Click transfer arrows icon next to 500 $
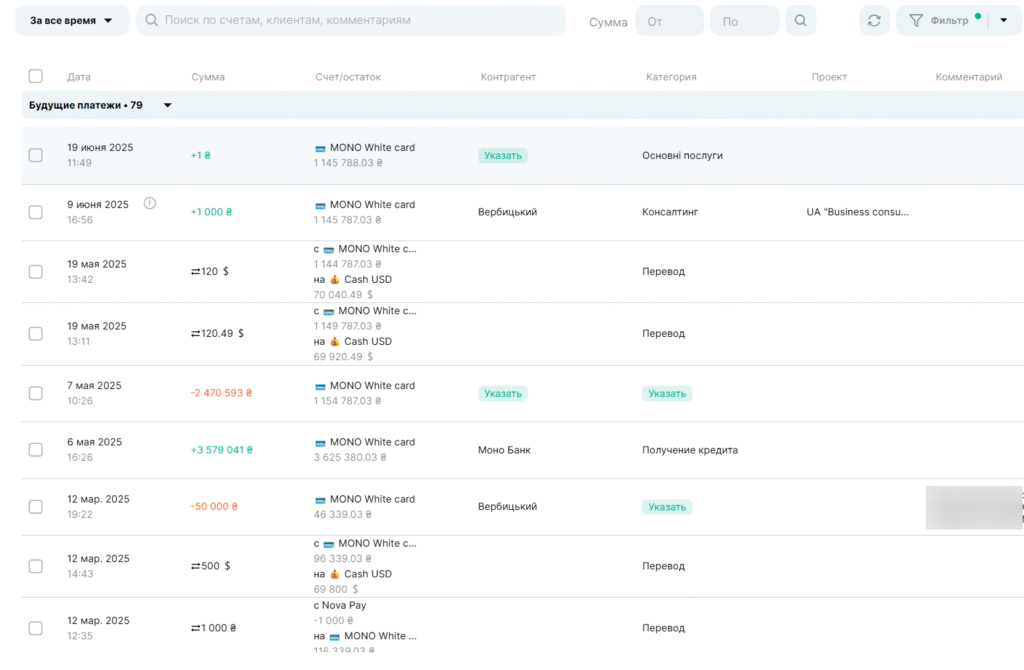Image resolution: width=1024 pixels, height=670 pixels. click(x=196, y=566)
